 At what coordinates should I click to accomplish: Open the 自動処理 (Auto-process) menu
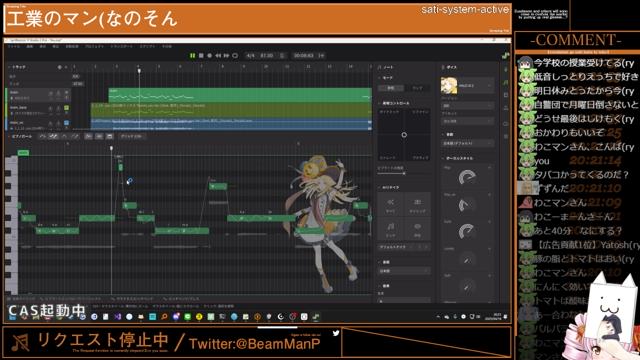(x=72, y=47)
